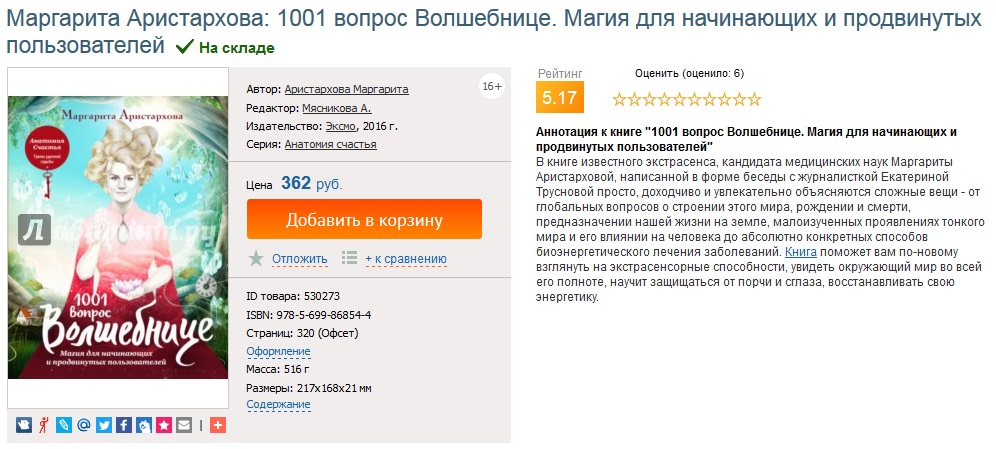Expand the Оформление details
Image resolution: width=996 pixels, height=449 pixels.
278,351
